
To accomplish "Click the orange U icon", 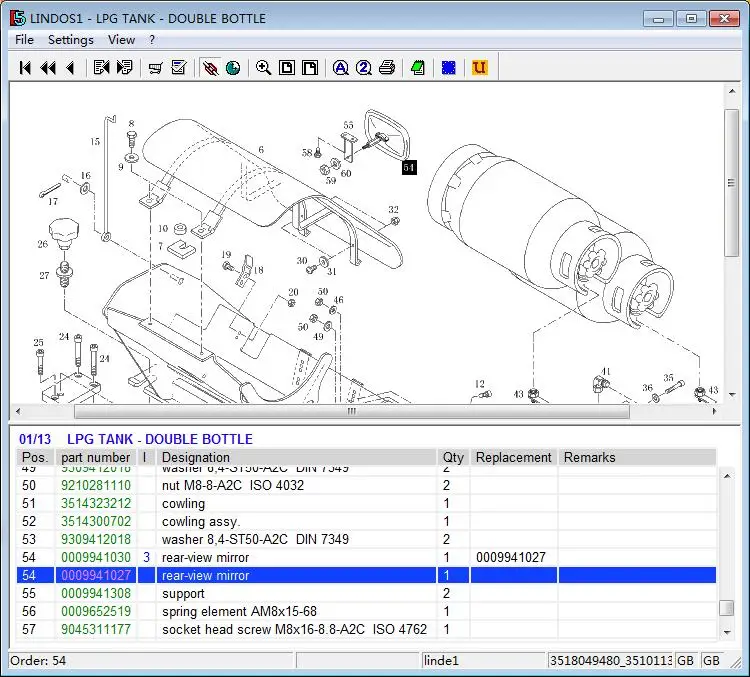I will pyautogui.click(x=480, y=67).
